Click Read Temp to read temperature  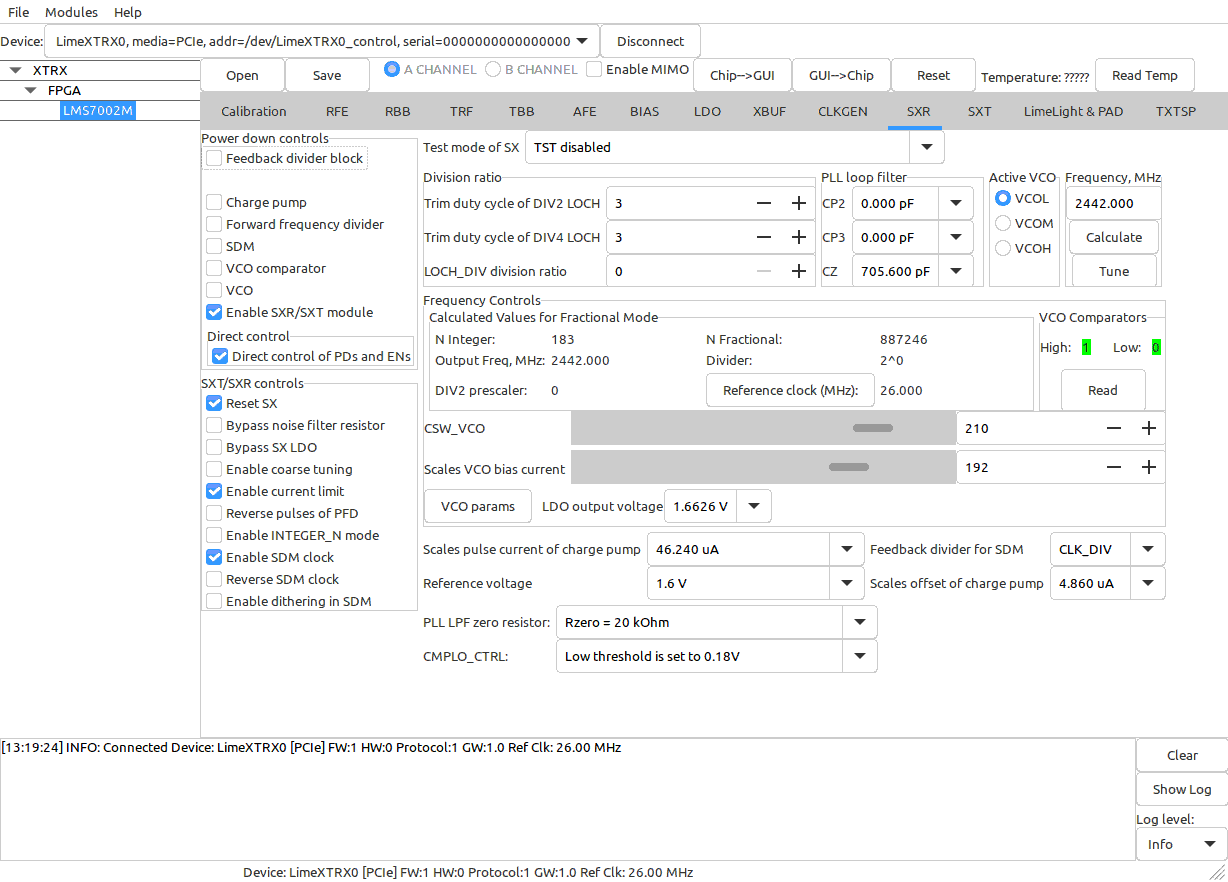(x=1144, y=74)
